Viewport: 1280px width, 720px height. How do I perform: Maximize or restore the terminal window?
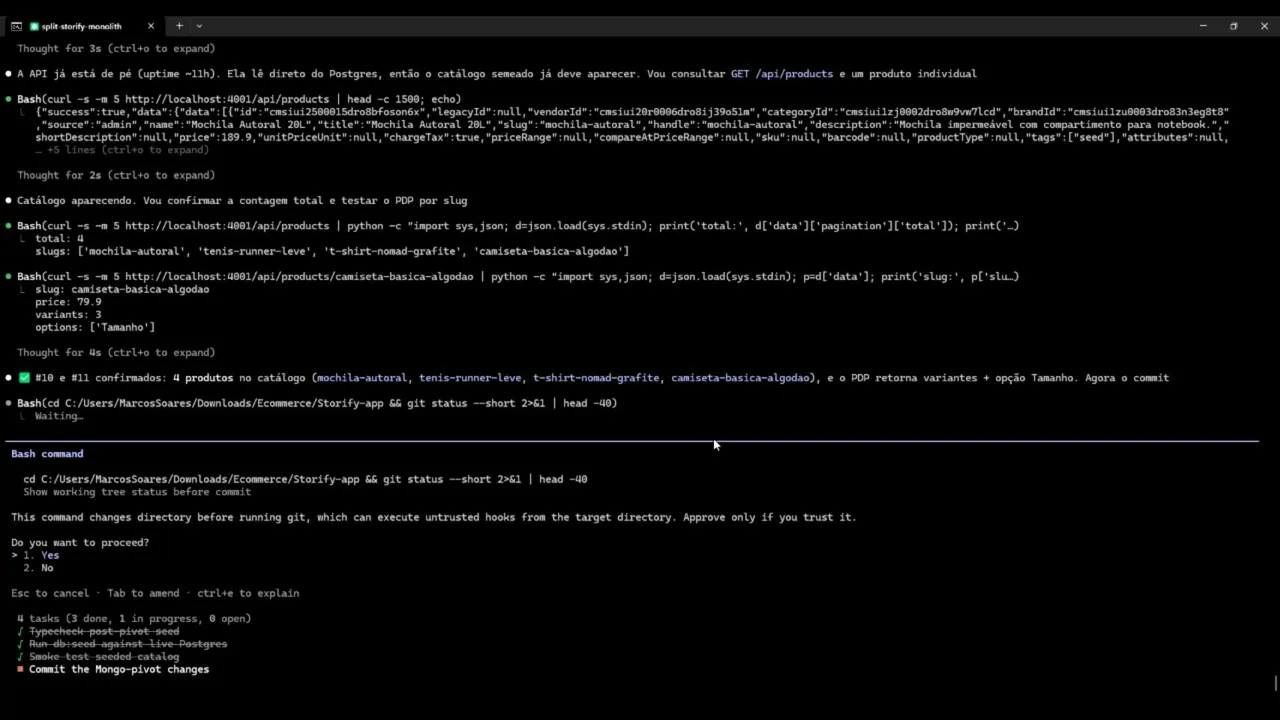(x=1234, y=26)
